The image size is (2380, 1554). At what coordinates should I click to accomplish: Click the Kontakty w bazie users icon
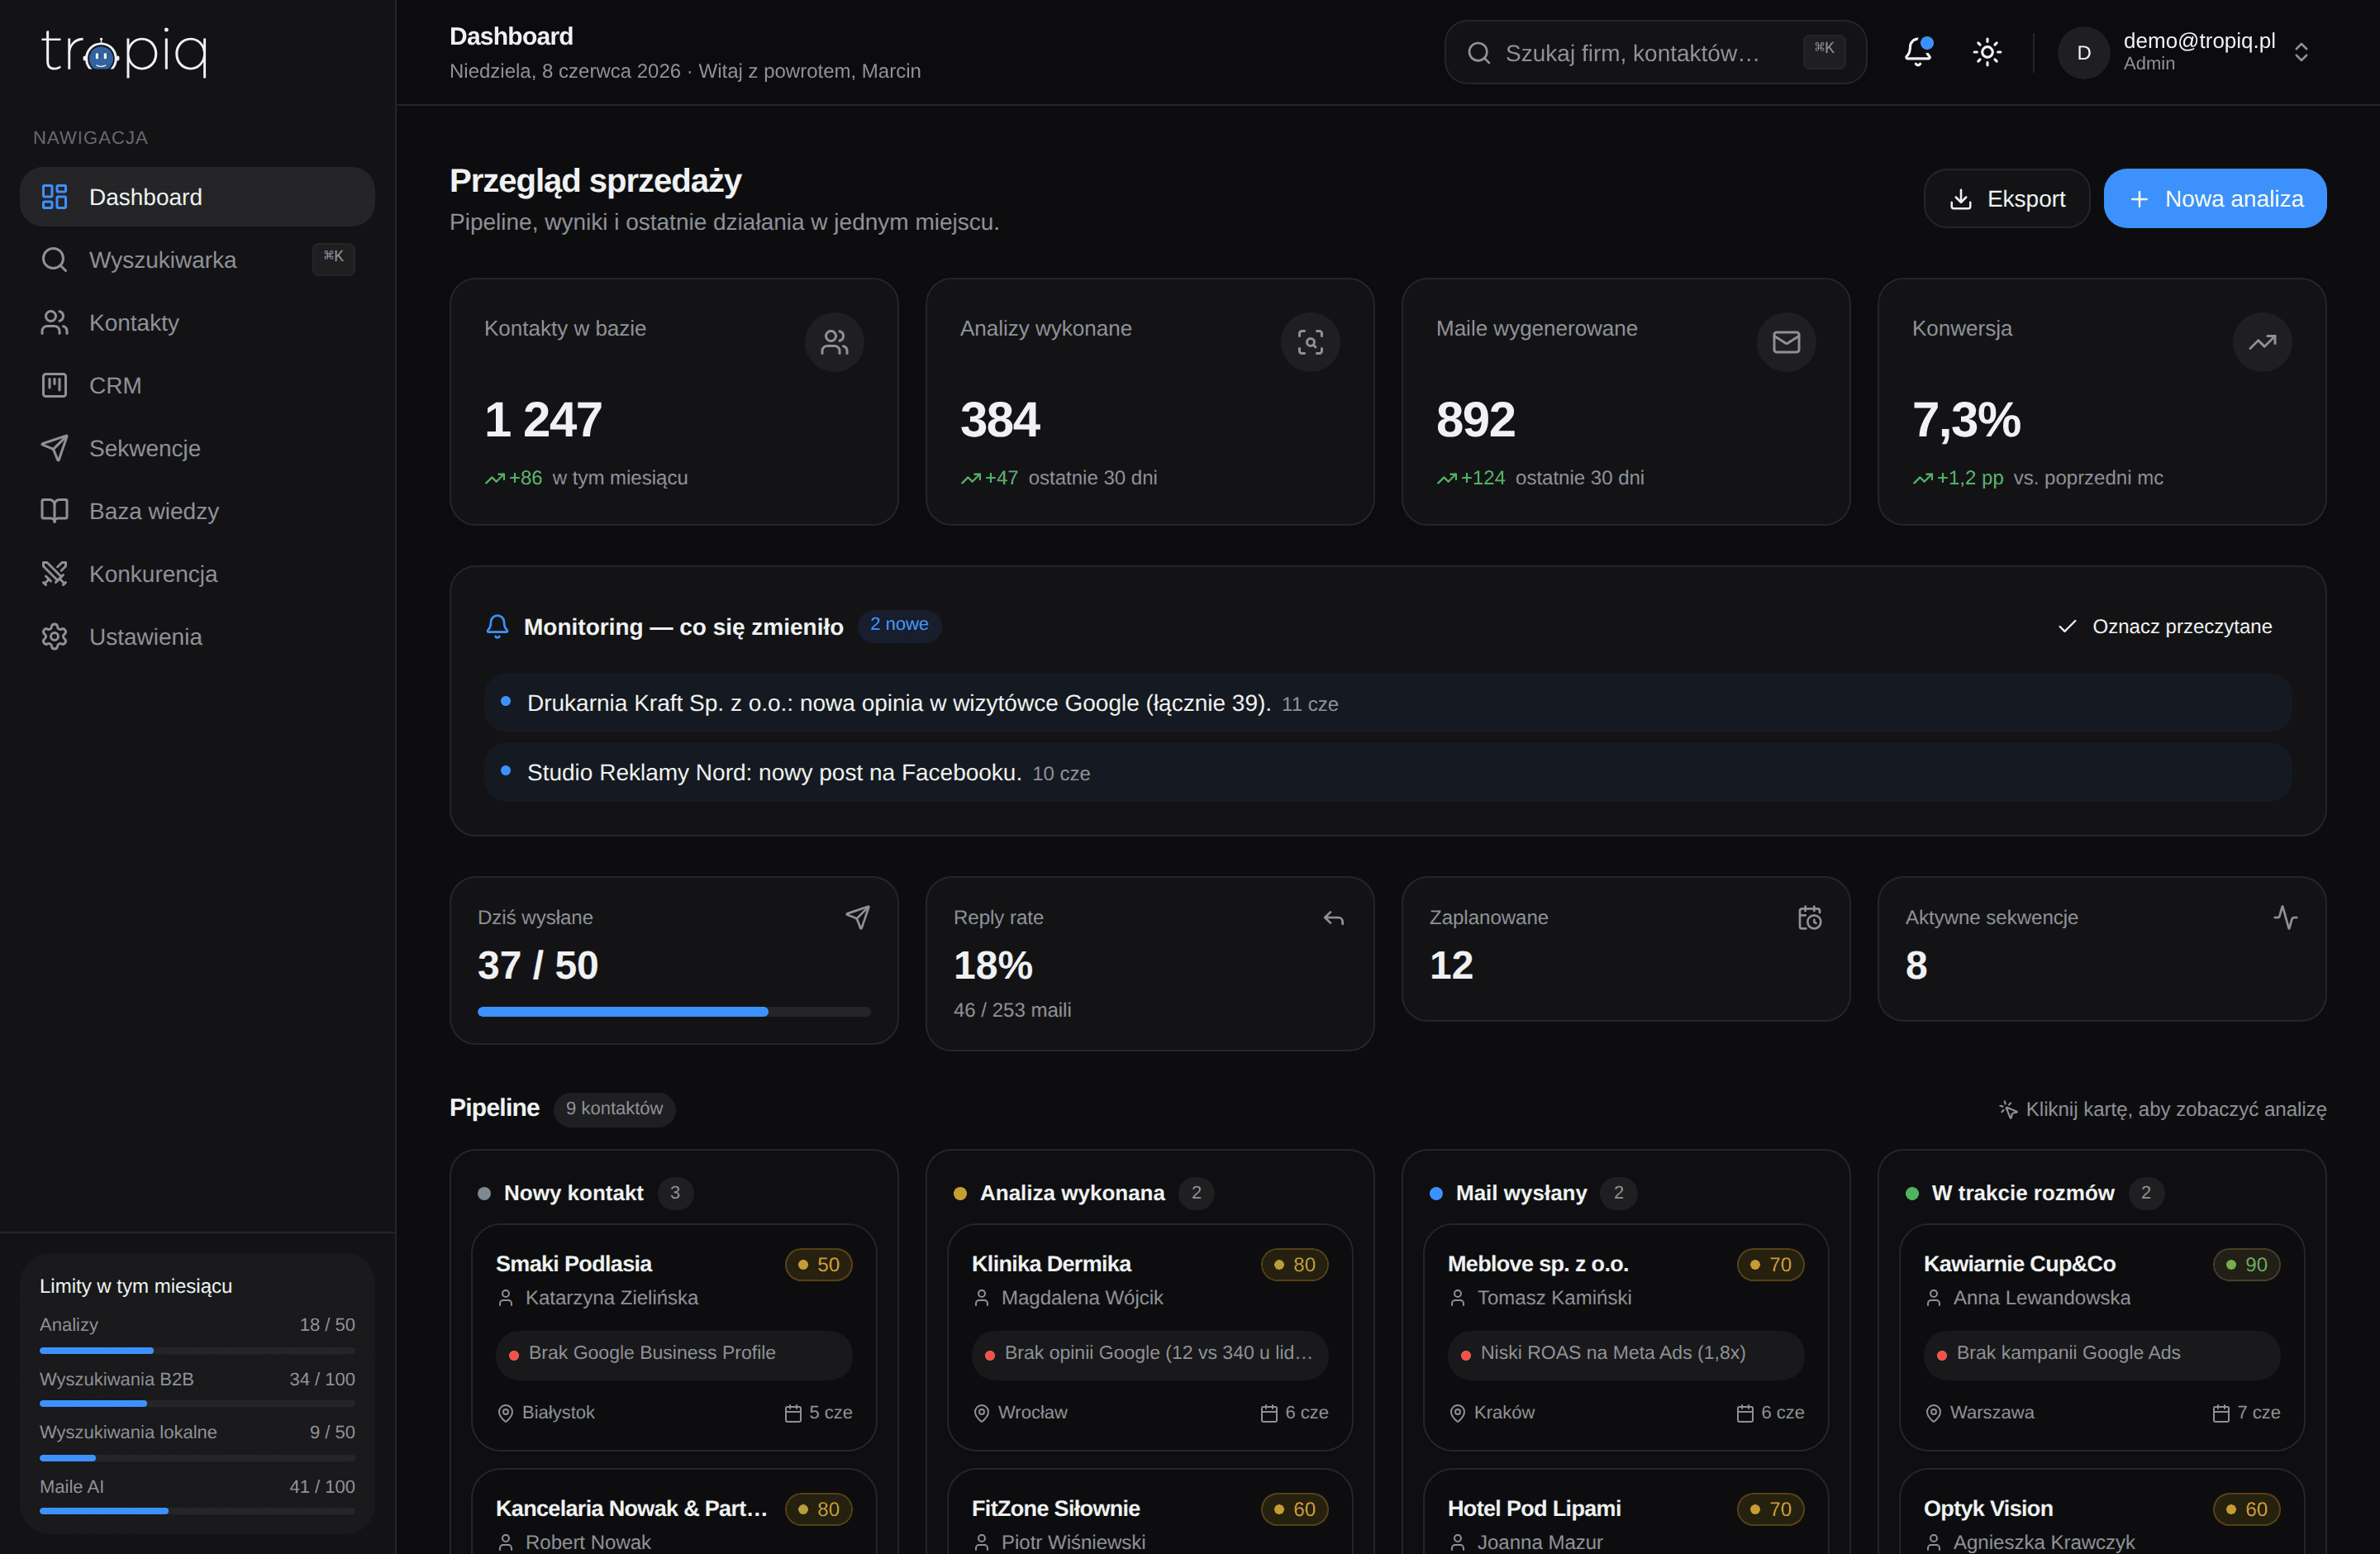834,342
